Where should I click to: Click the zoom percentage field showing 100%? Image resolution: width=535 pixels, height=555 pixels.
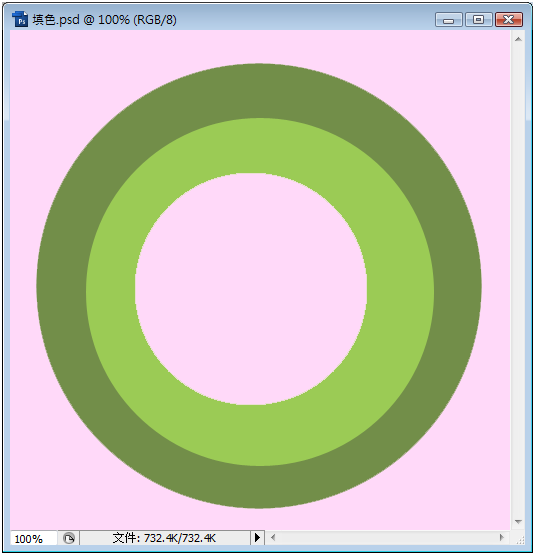pos(34,539)
